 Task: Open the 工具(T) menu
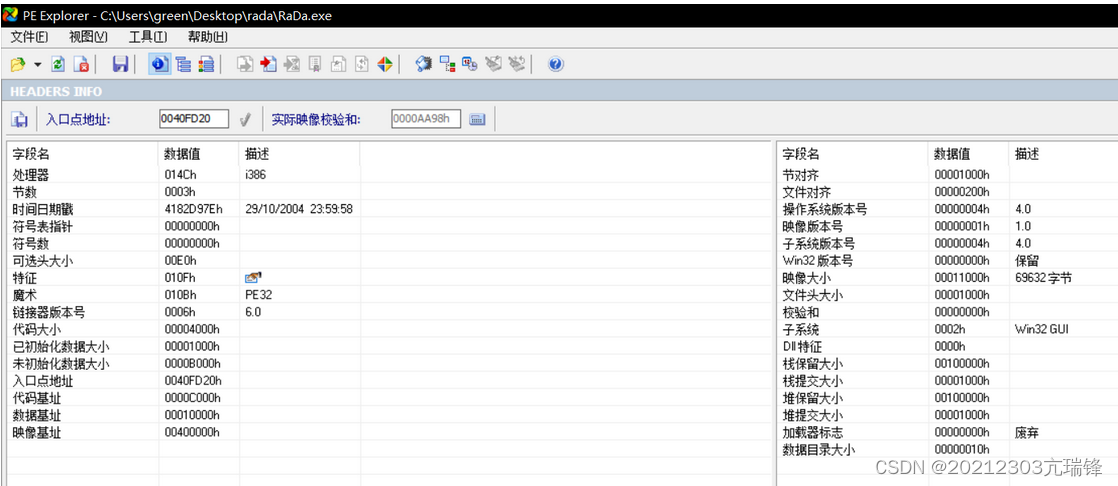tap(148, 37)
